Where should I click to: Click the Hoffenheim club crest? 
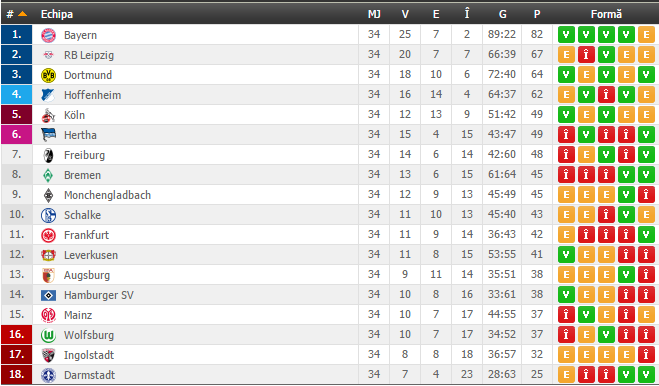(48, 95)
